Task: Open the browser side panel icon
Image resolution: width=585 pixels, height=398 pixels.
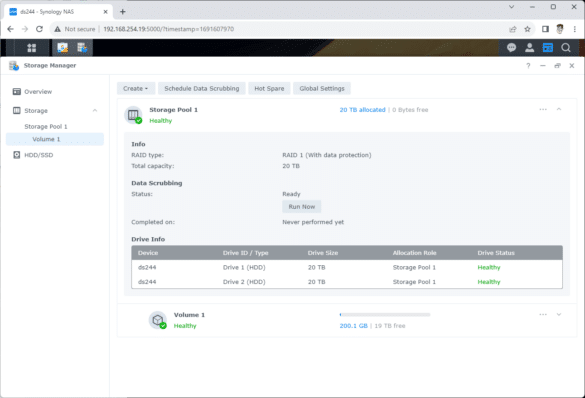Action: pyautogui.click(x=545, y=29)
